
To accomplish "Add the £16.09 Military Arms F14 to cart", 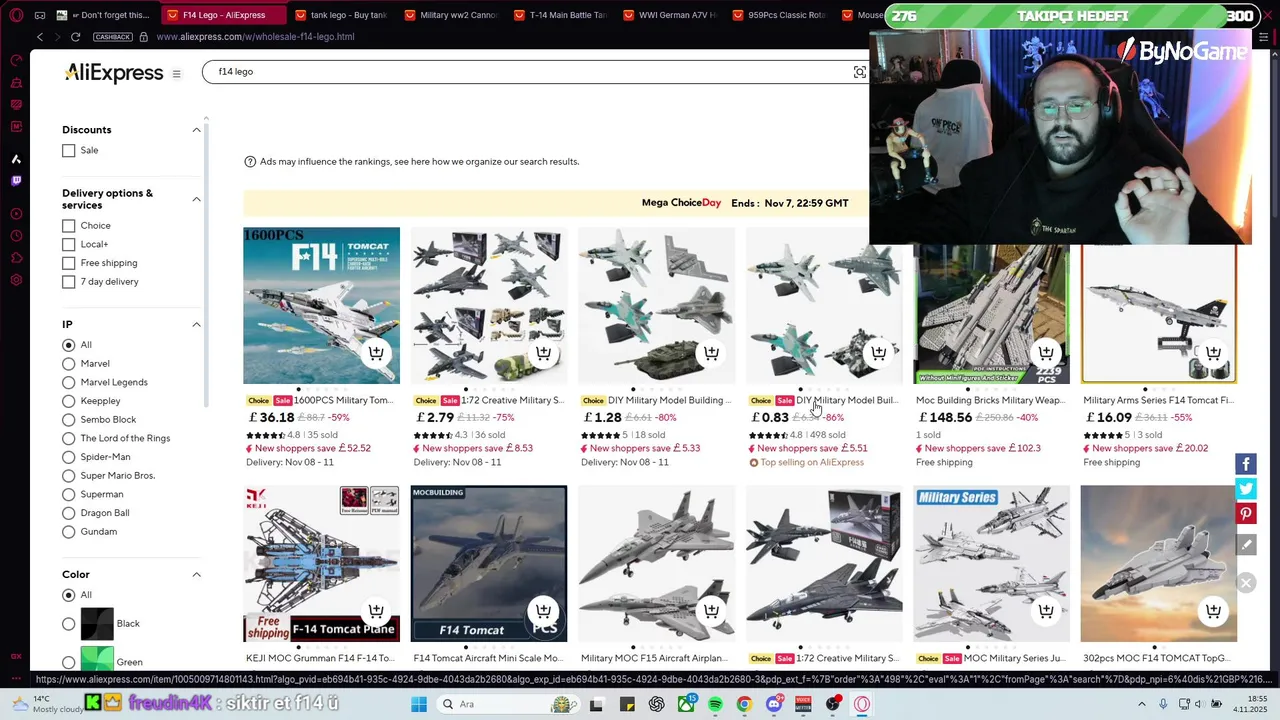I will (x=1213, y=353).
